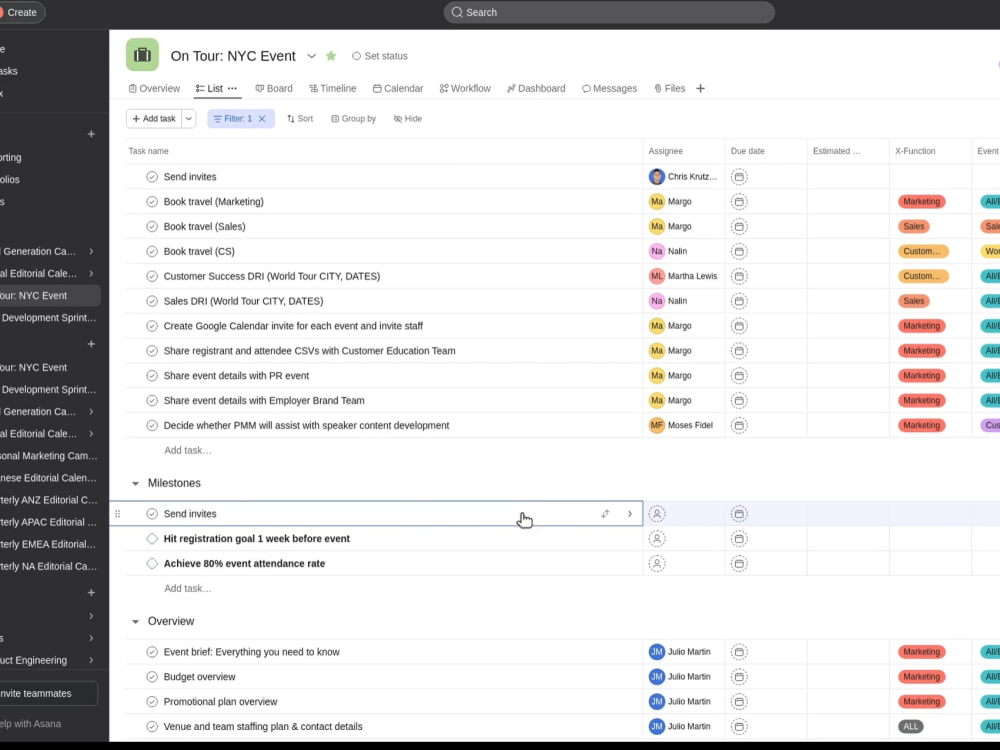Viewport: 1000px width, 750px height.
Task: Open the project title dropdown
Action: pyautogui.click(x=312, y=56)
